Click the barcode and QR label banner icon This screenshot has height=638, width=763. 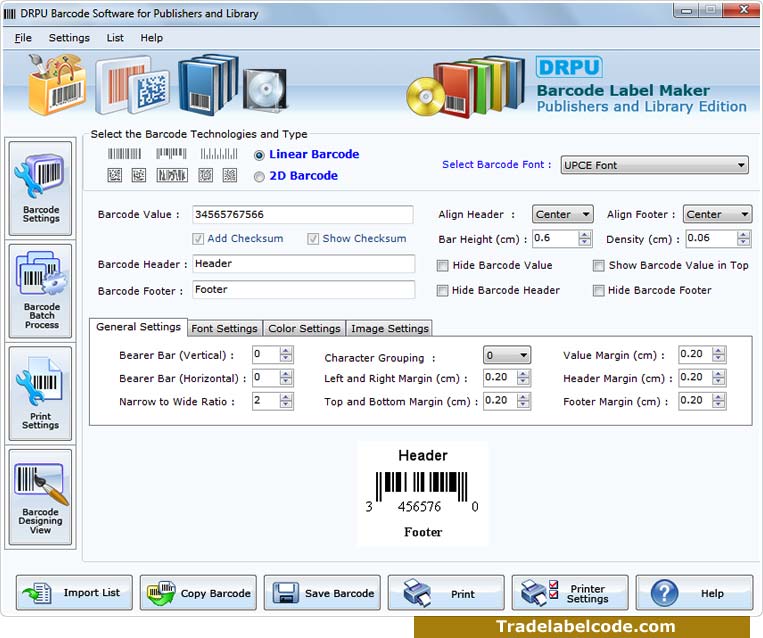click(x=132, y=85)
